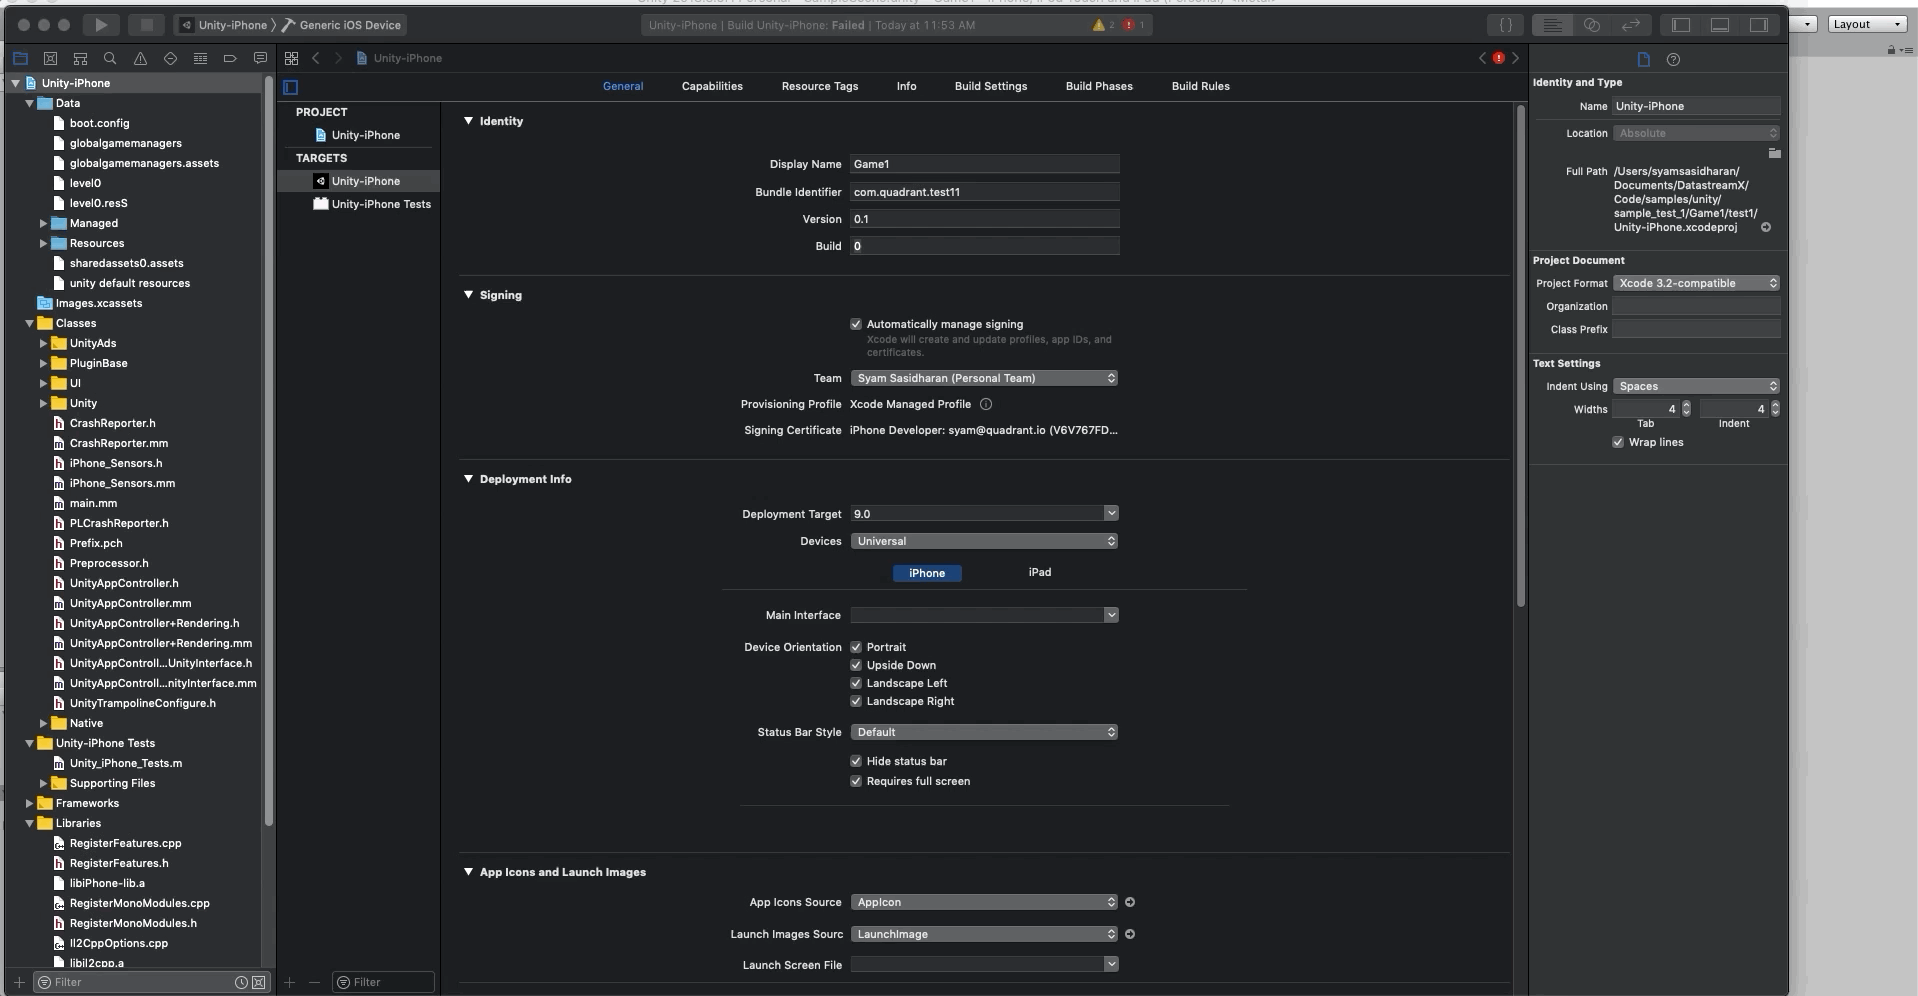Click arrow next to App Icons Source
The width and height of the screenshot is (1918, 996).
1130,902
